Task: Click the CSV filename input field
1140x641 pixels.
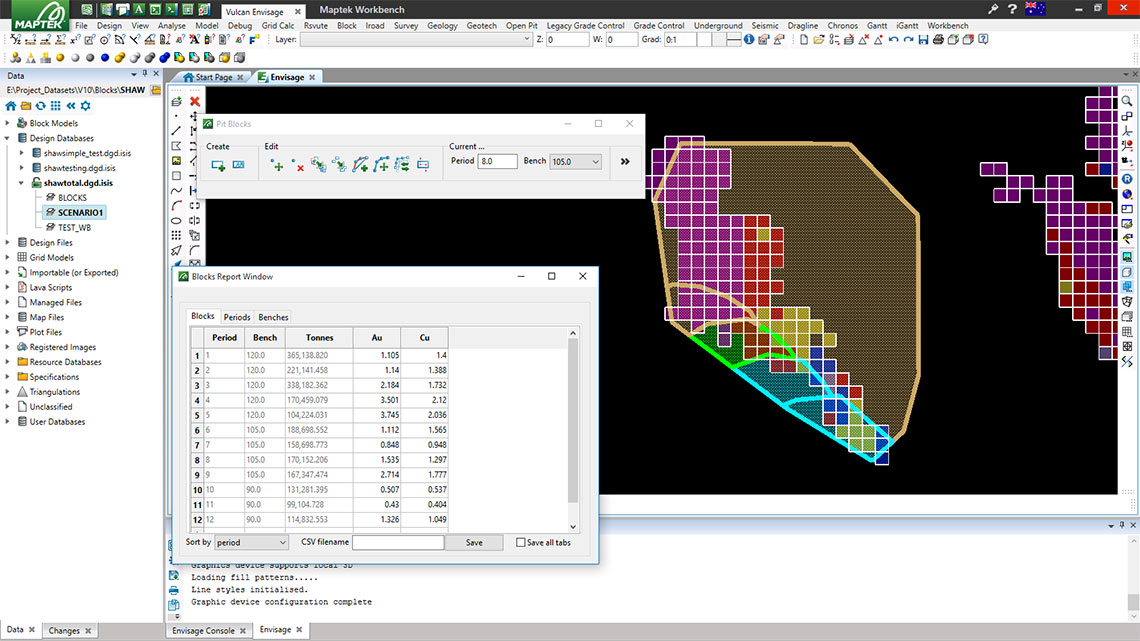Action: [398, 543]
